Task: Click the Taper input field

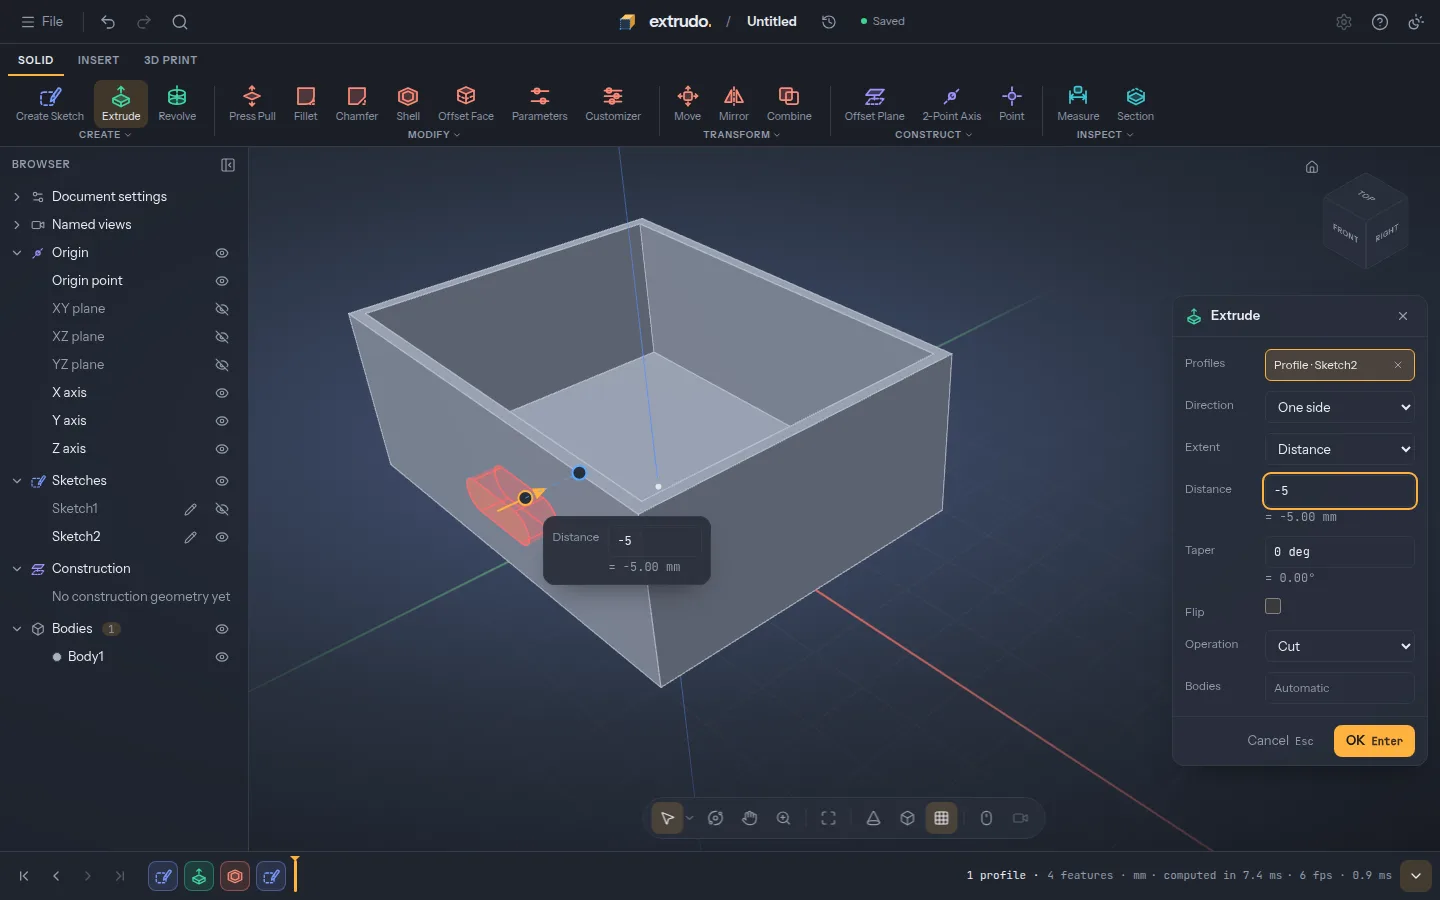Action: pos(1340,552)
